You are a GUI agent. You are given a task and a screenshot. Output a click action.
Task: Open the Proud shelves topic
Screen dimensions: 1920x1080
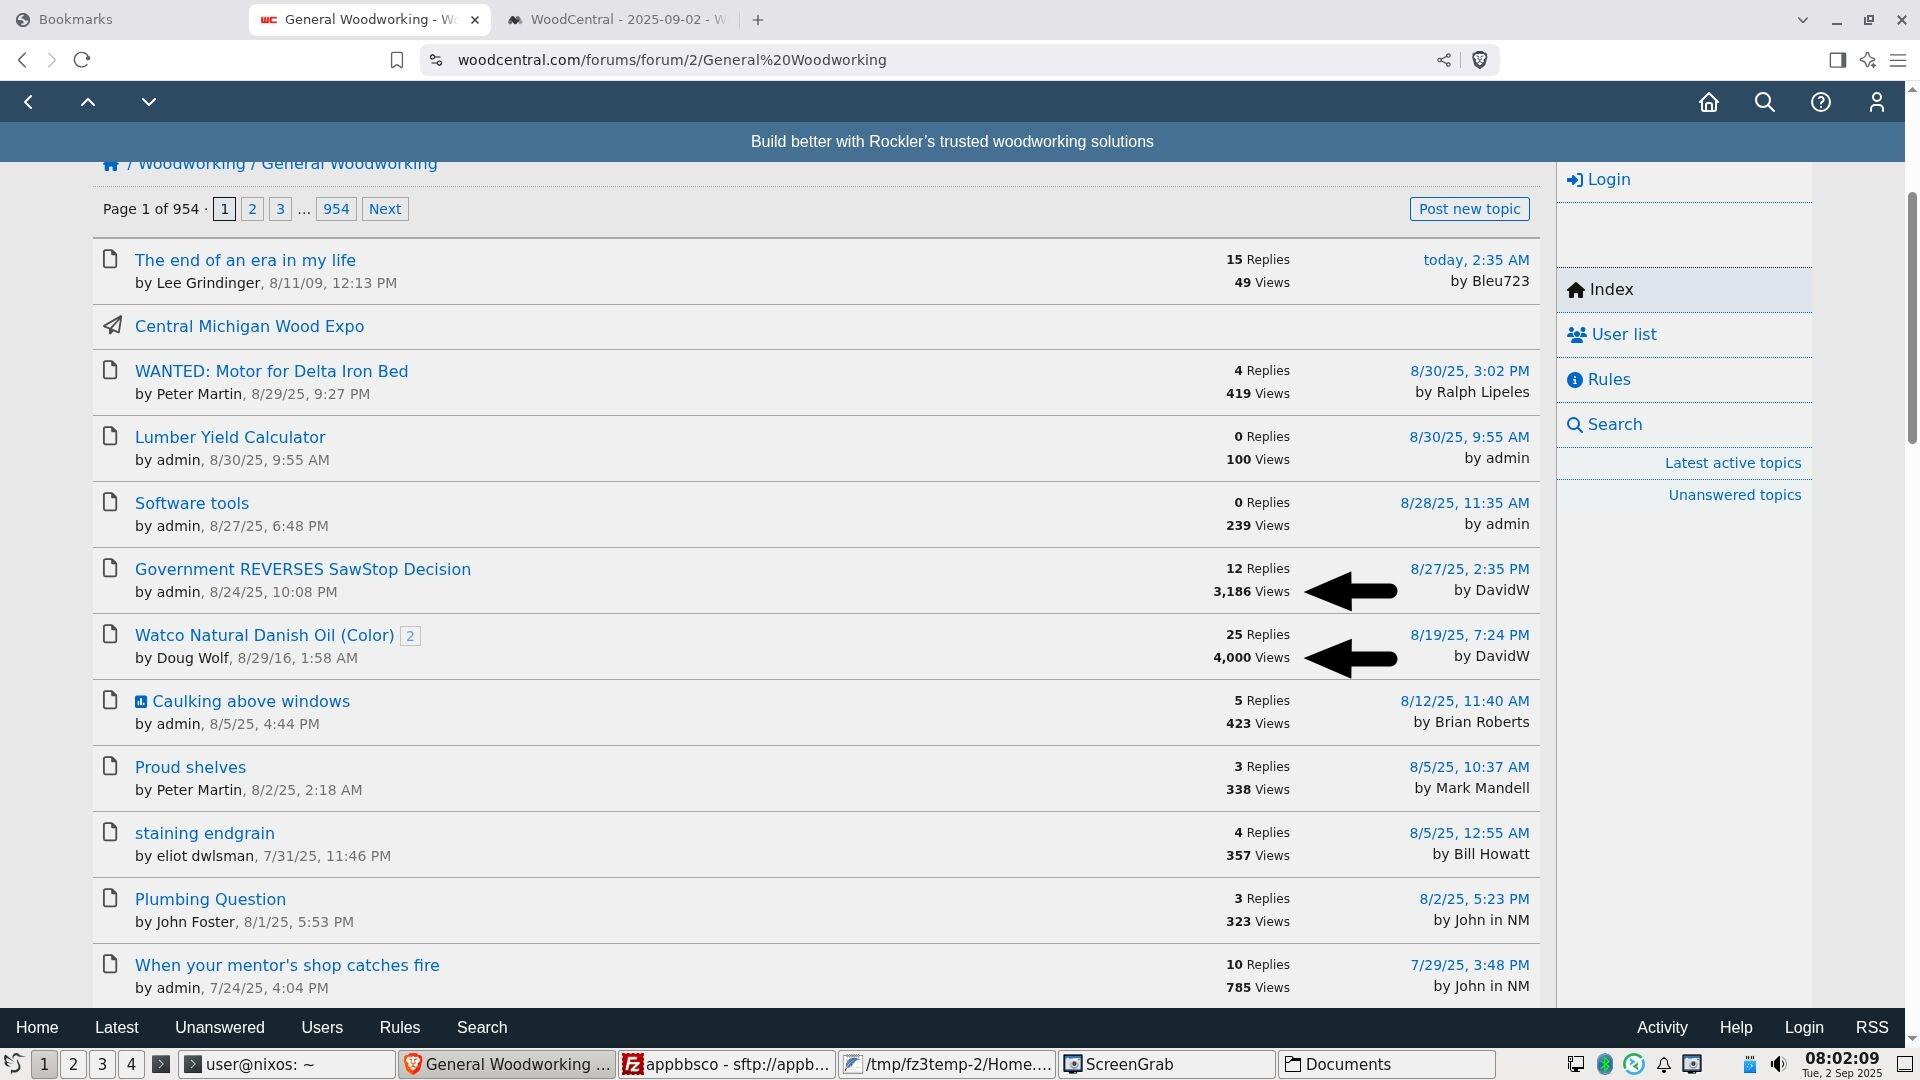click(x=190, y=767)
